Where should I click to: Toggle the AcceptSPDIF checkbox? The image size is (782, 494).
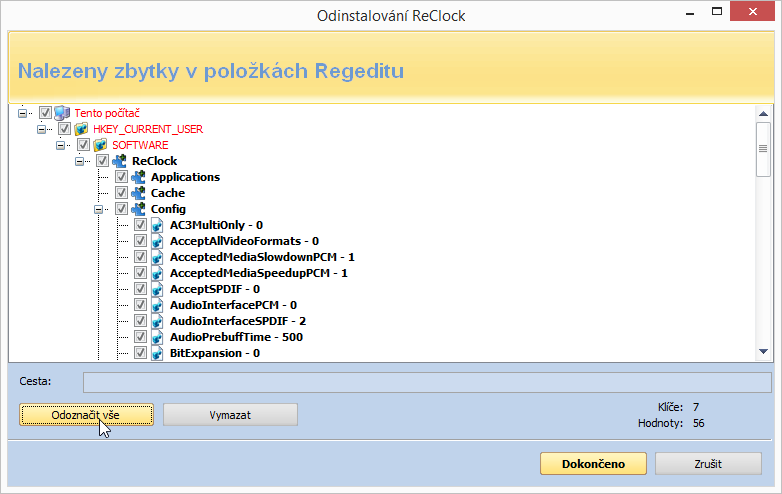pos(140,289)
